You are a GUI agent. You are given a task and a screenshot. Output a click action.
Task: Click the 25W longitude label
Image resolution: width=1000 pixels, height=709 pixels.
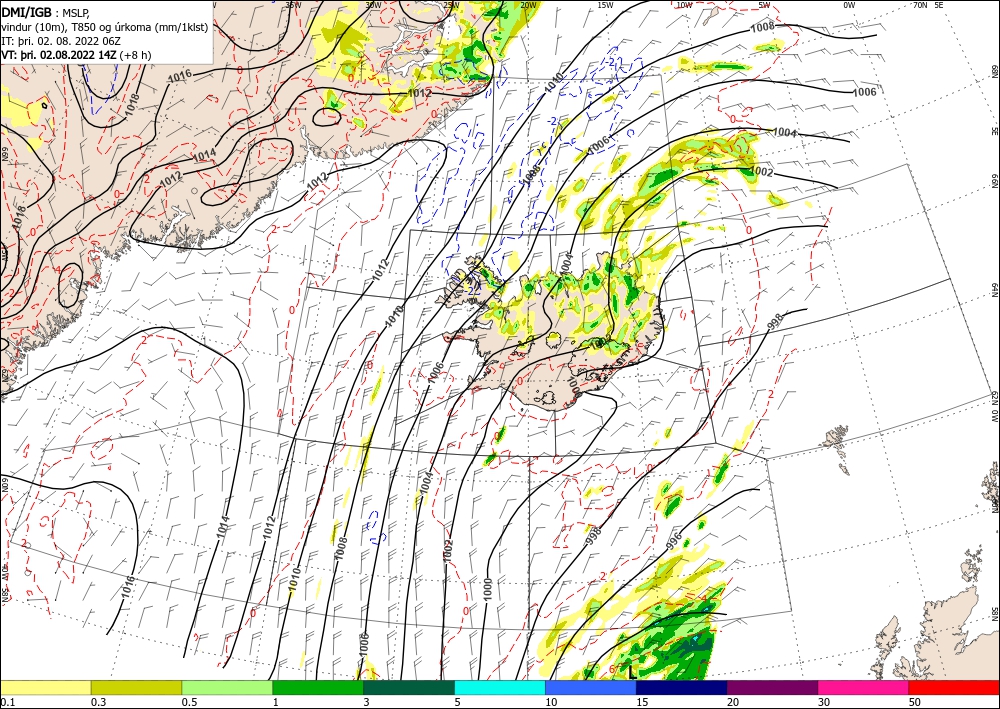pos(451,5)
